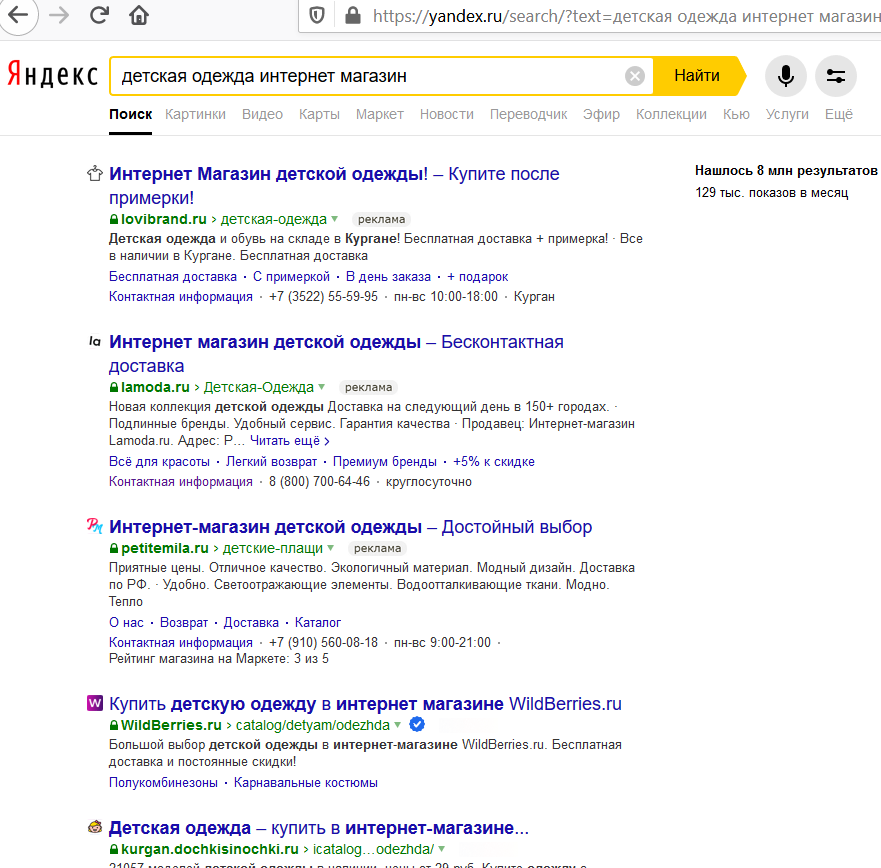Click the 'О нас' sitelink
Viewport: 881px width, 868px height.
(x=126, y=622)
